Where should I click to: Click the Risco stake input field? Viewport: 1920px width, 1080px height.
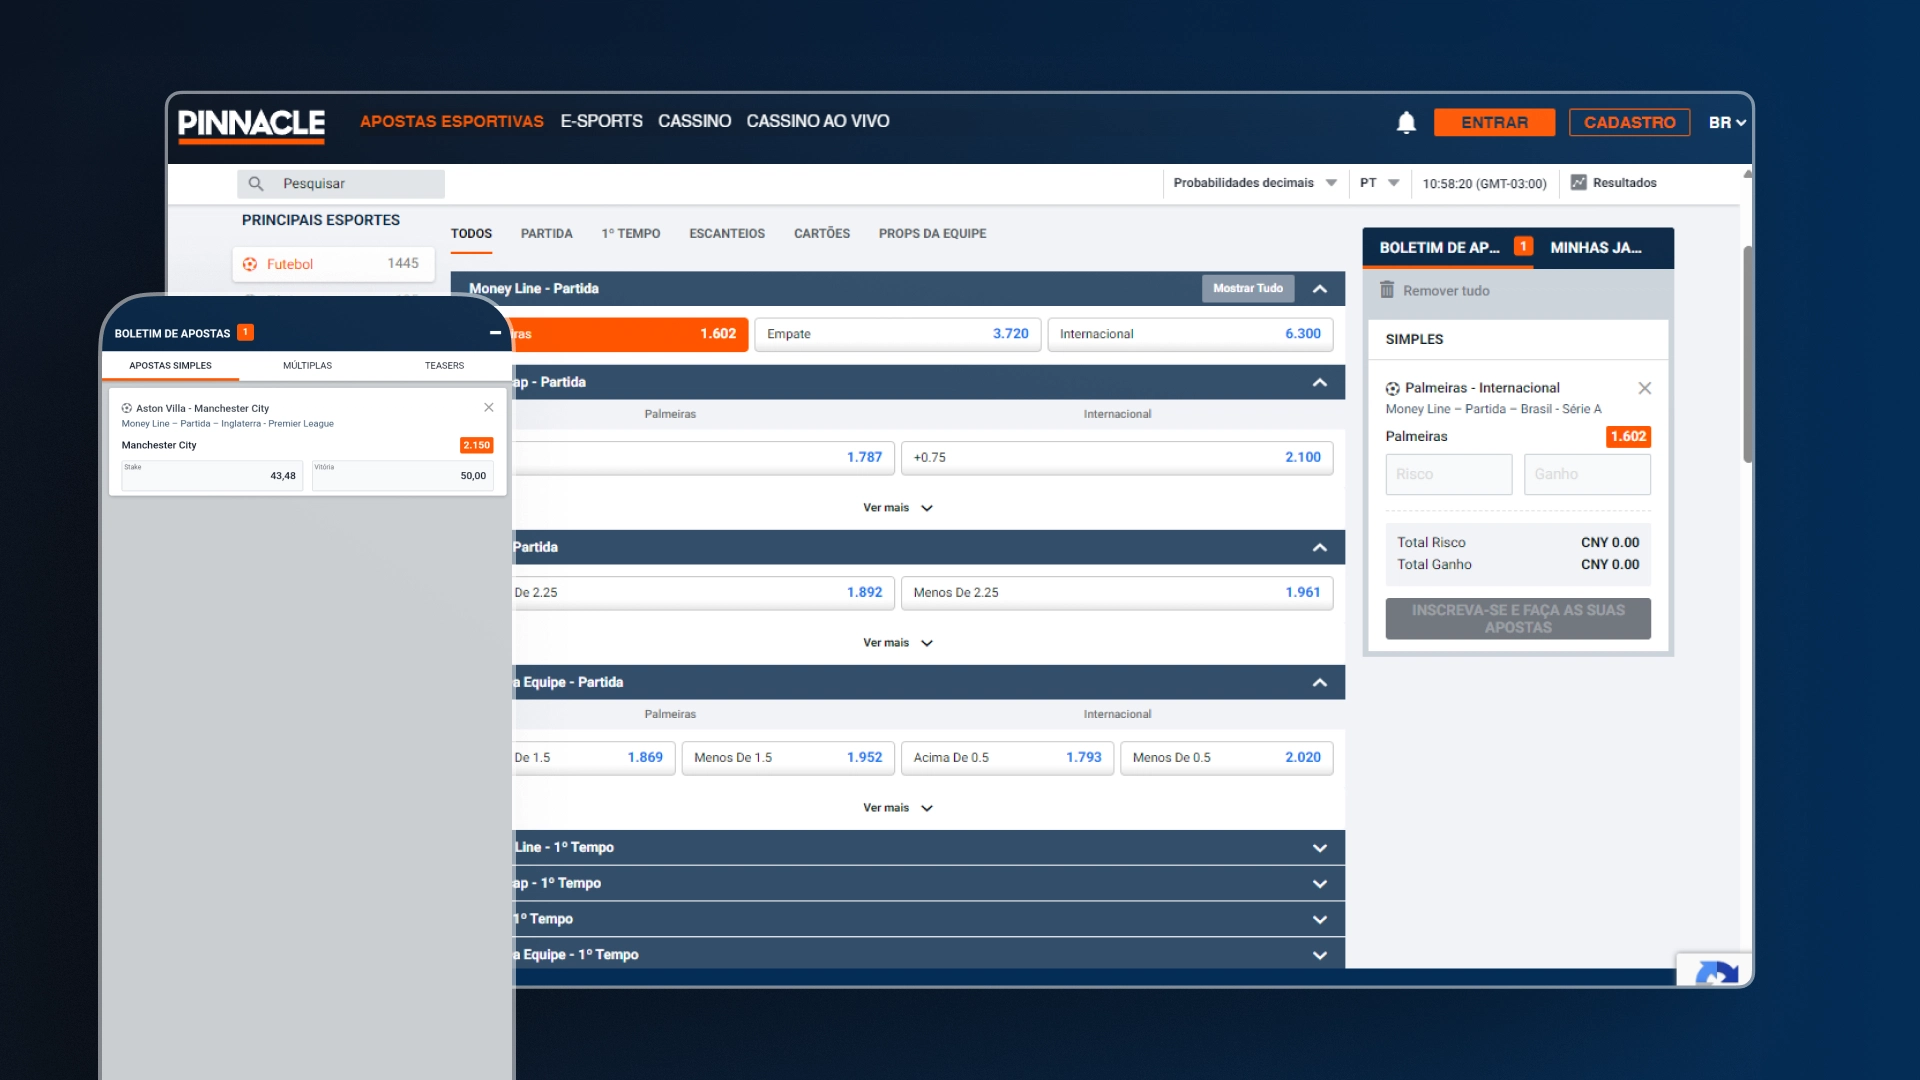(x=1448, y=475)
